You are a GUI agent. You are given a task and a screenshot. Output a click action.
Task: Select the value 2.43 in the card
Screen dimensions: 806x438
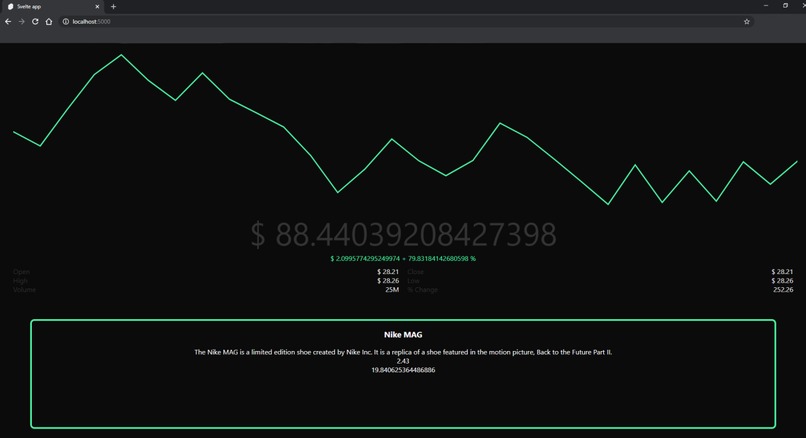point(403,361)
